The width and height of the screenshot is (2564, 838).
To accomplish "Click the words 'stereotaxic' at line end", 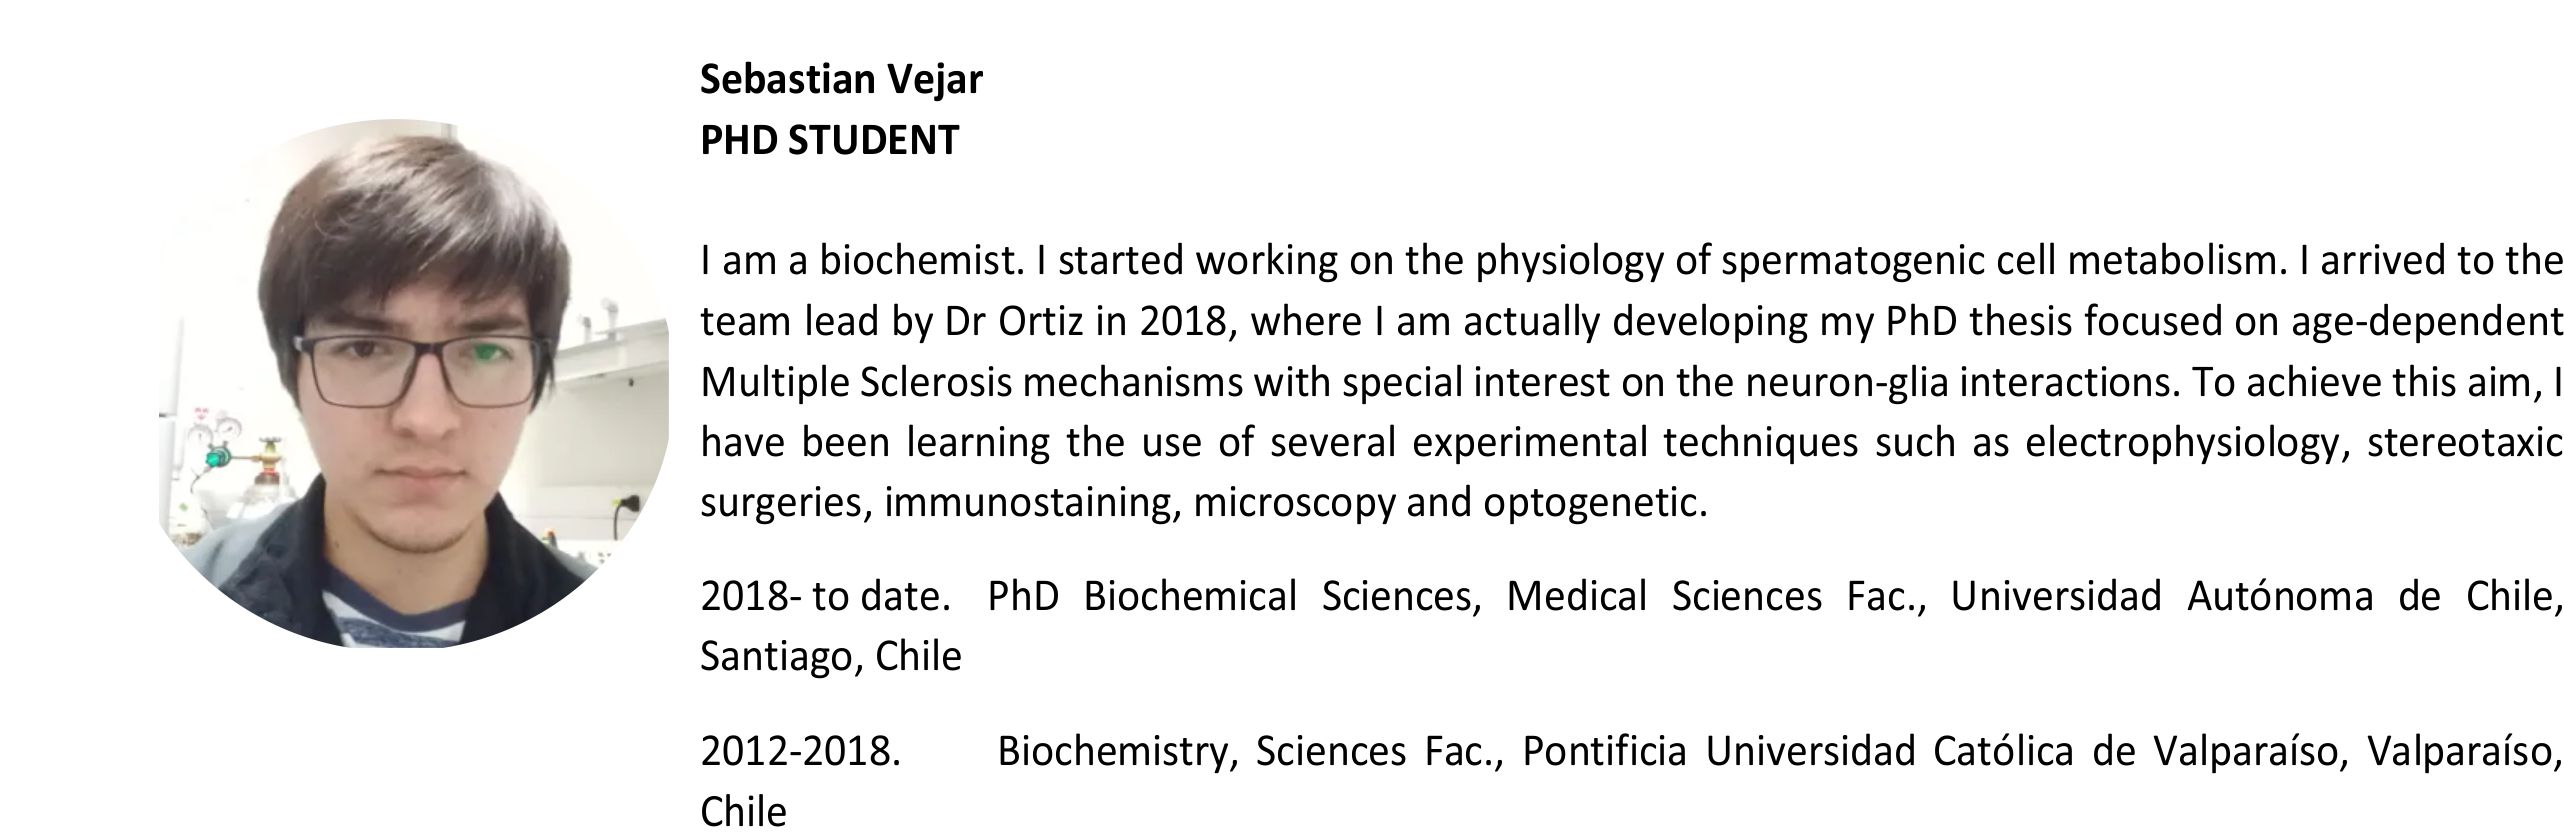I will pyautogui.click(x=2465, y=442).
